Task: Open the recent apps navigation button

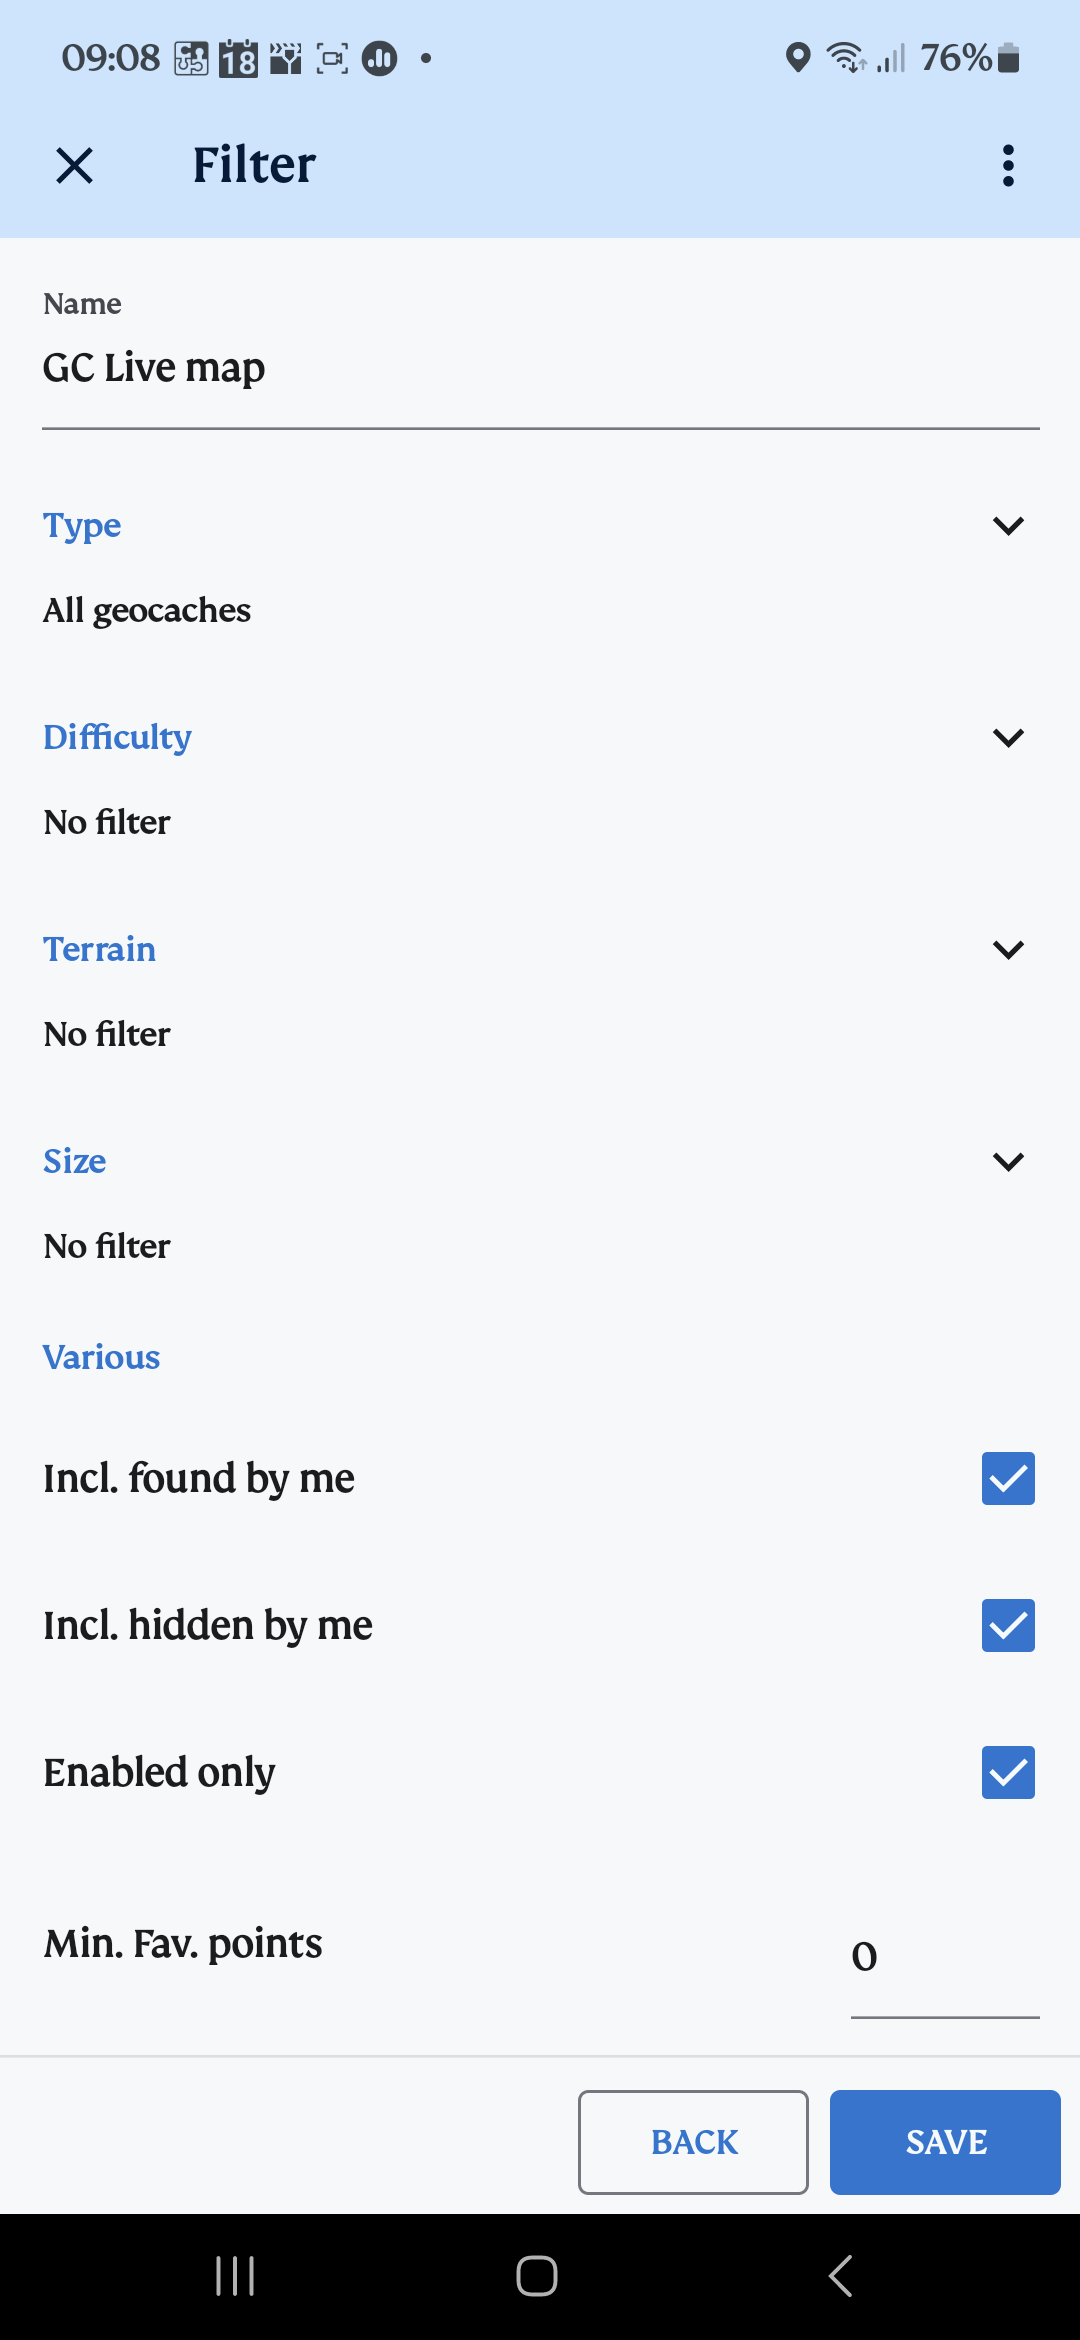Action: [235, 2276]
